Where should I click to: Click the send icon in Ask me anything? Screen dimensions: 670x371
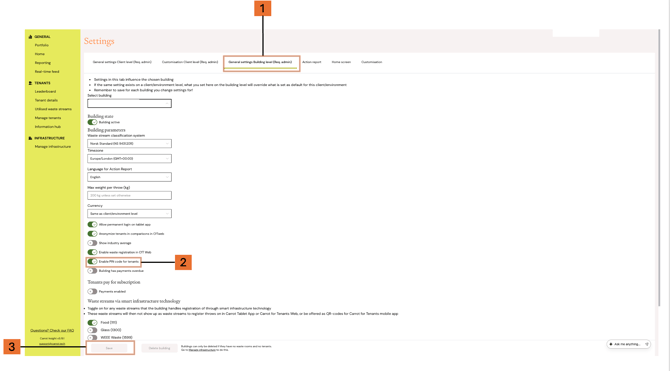[x=647, y=344]
